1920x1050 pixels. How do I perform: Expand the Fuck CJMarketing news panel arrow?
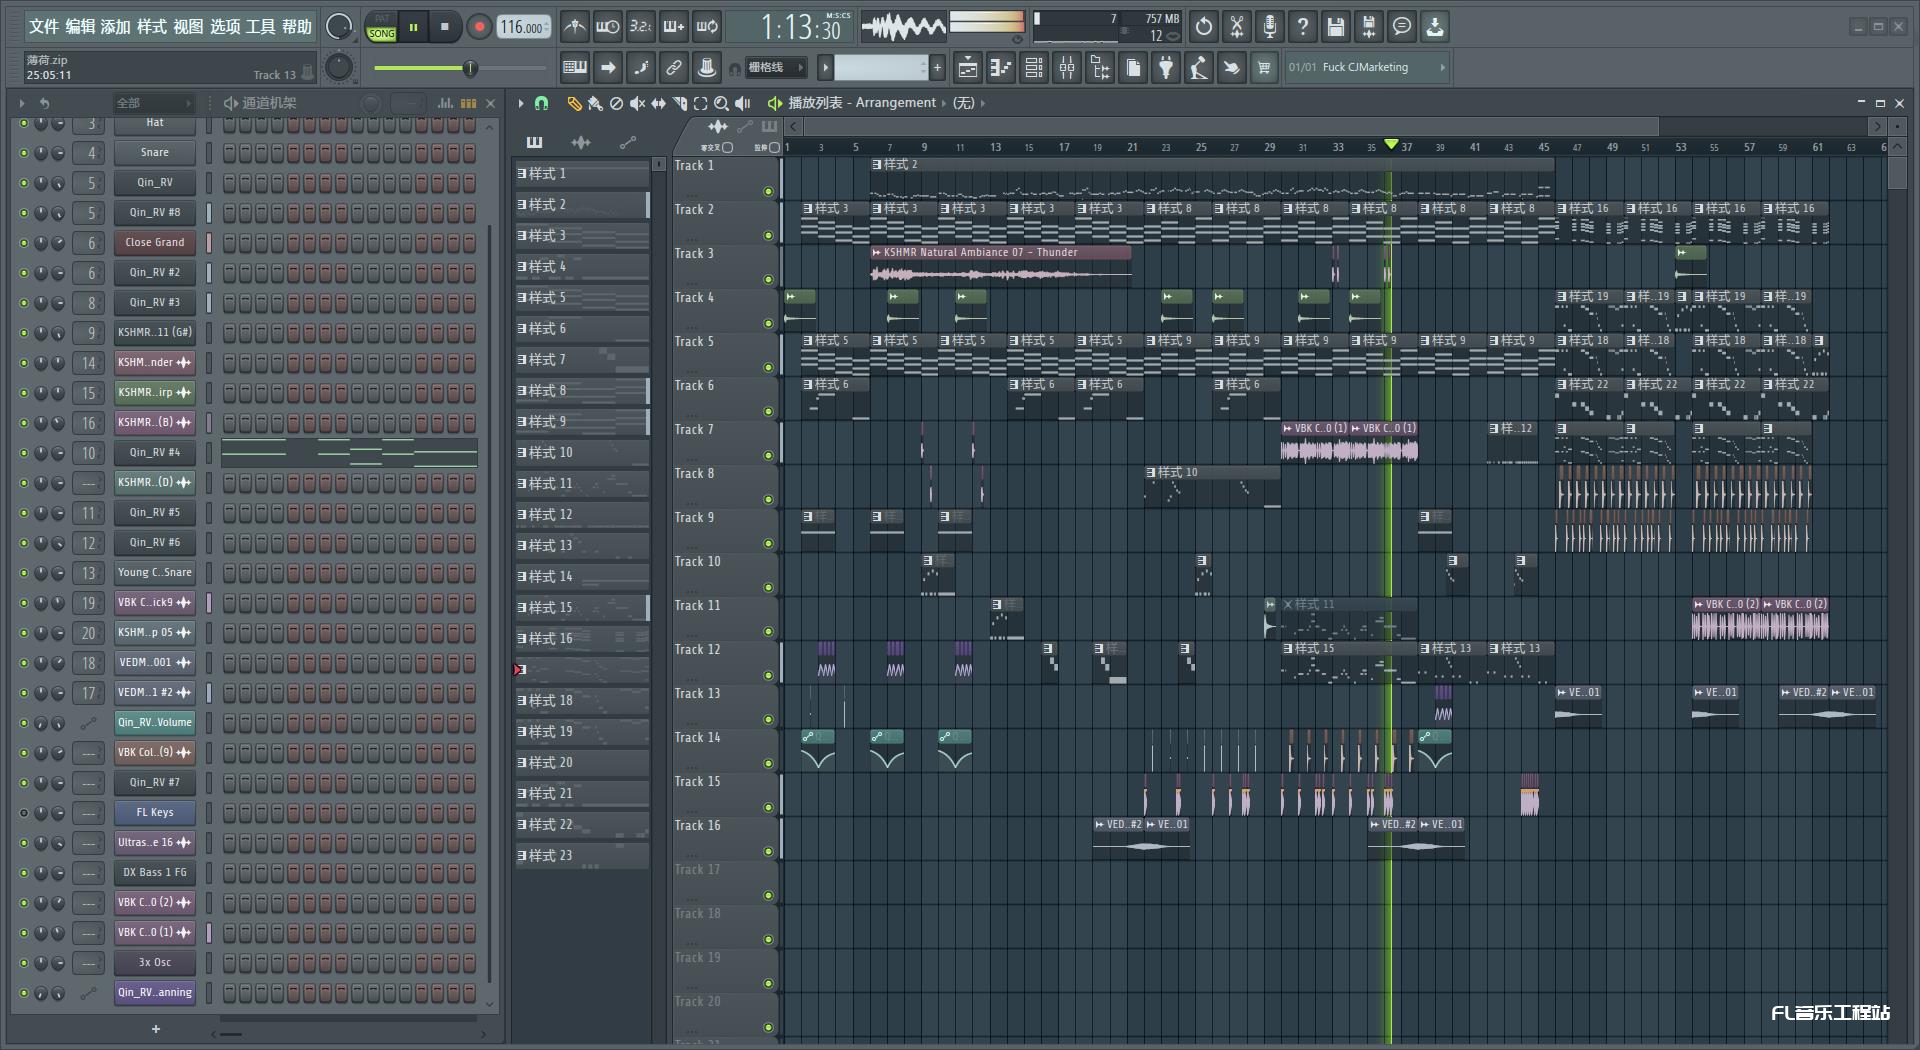(x=1442, y=68)
